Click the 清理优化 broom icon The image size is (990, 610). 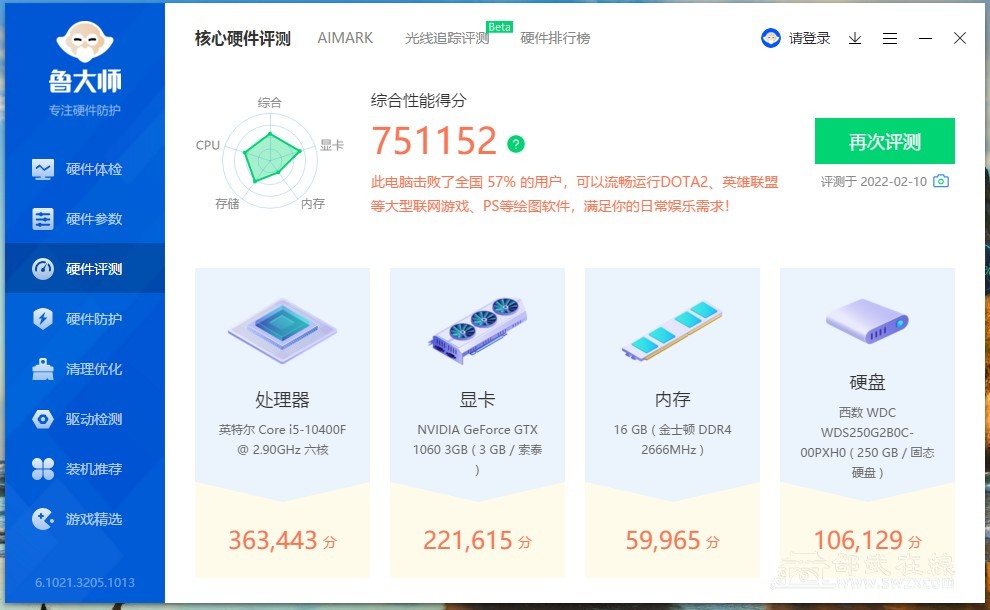(43, 369)
